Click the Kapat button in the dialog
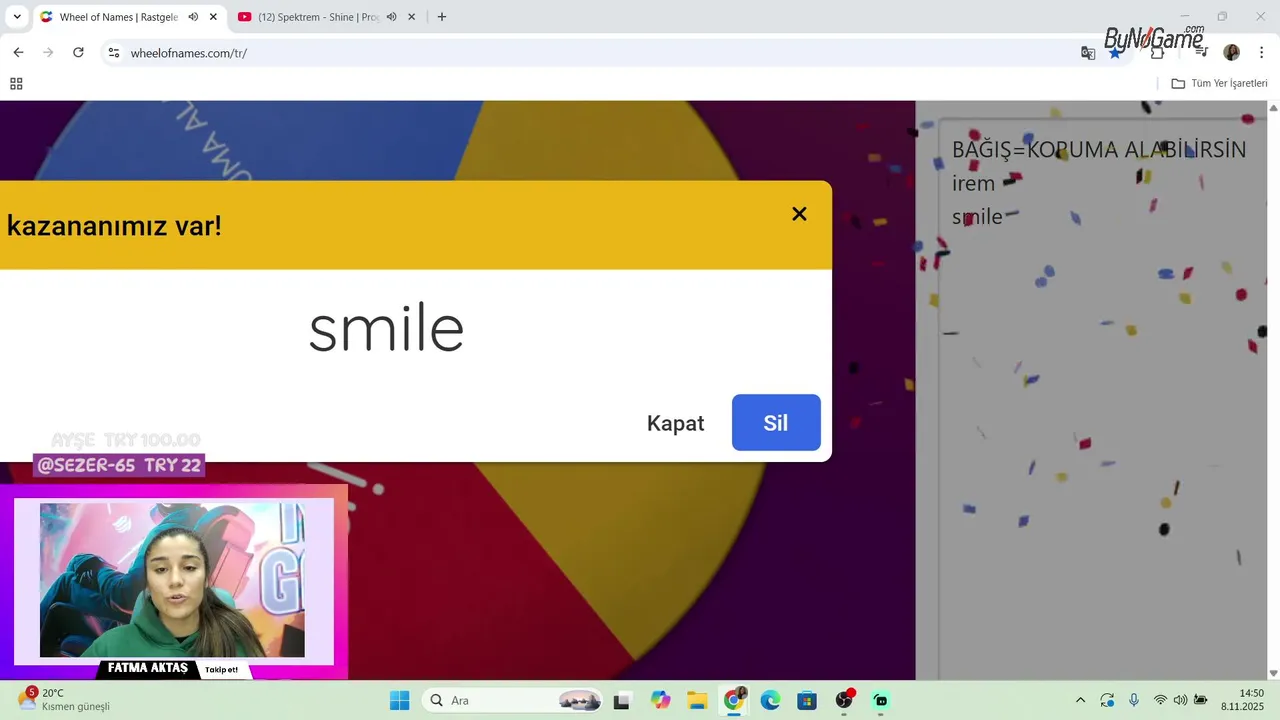This screenshot has height=720, width=1280. tap(675, 423)
